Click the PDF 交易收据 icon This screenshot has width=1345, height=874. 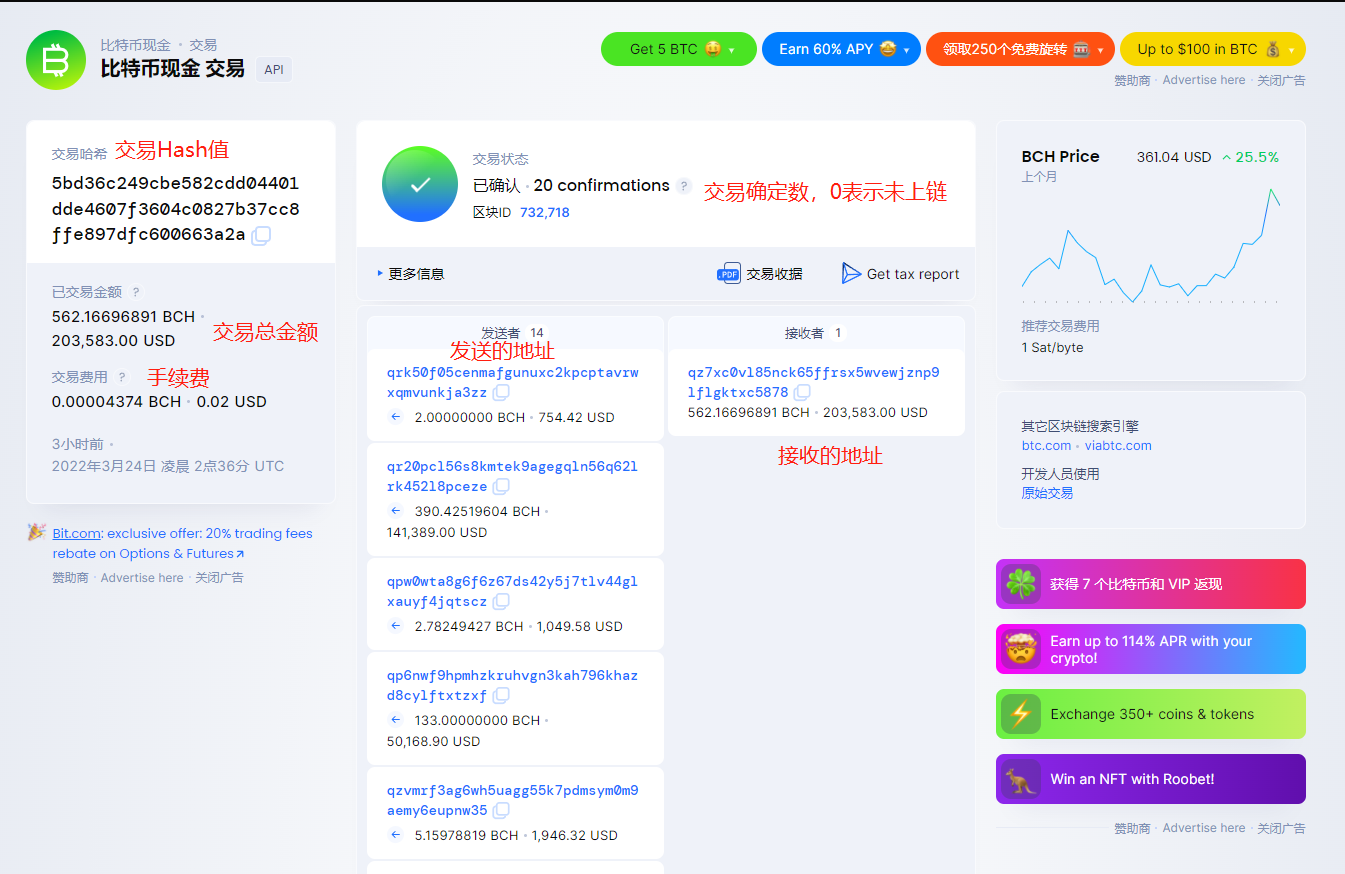[729, 272]
